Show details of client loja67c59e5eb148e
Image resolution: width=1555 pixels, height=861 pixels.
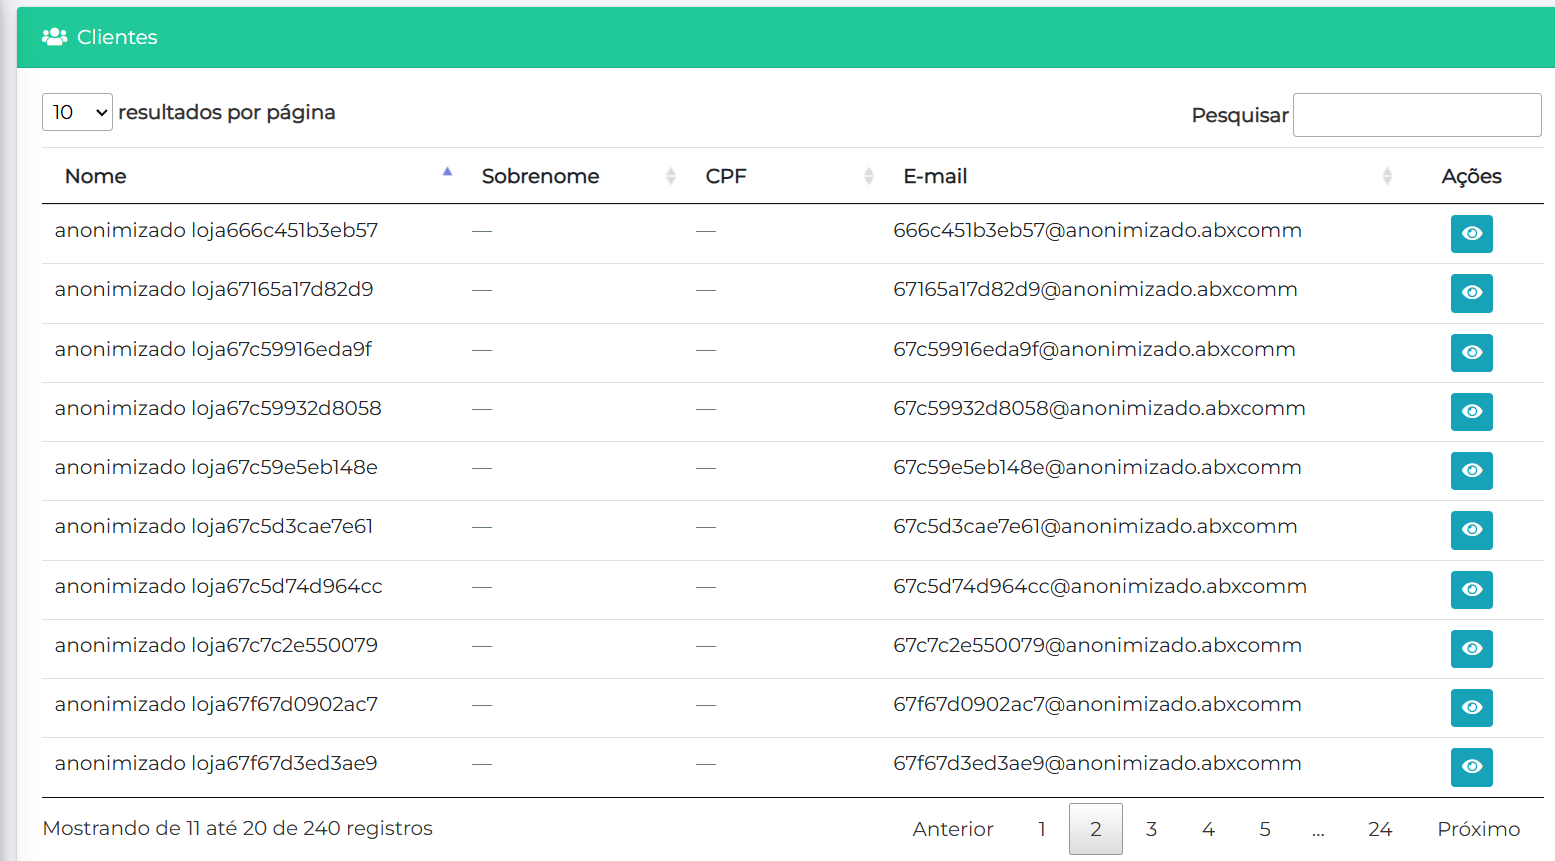tap(1471, 471)
